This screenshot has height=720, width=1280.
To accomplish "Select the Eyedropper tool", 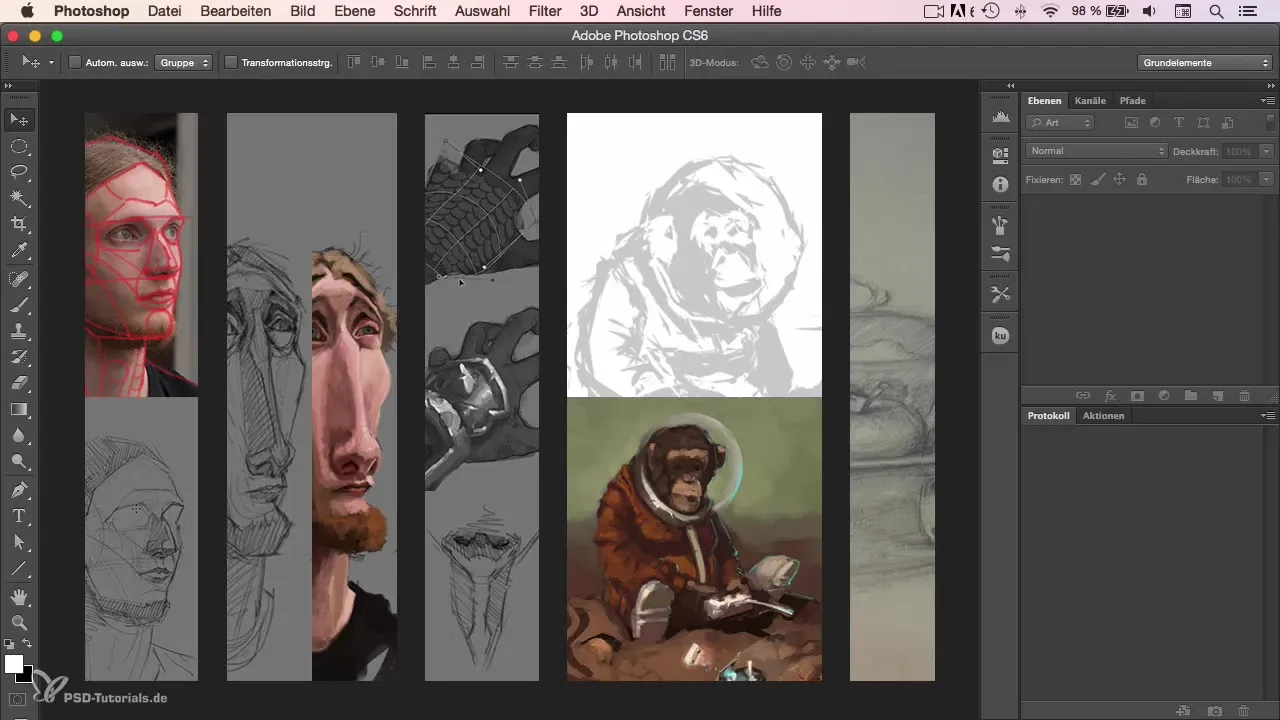I will [19, 250].
